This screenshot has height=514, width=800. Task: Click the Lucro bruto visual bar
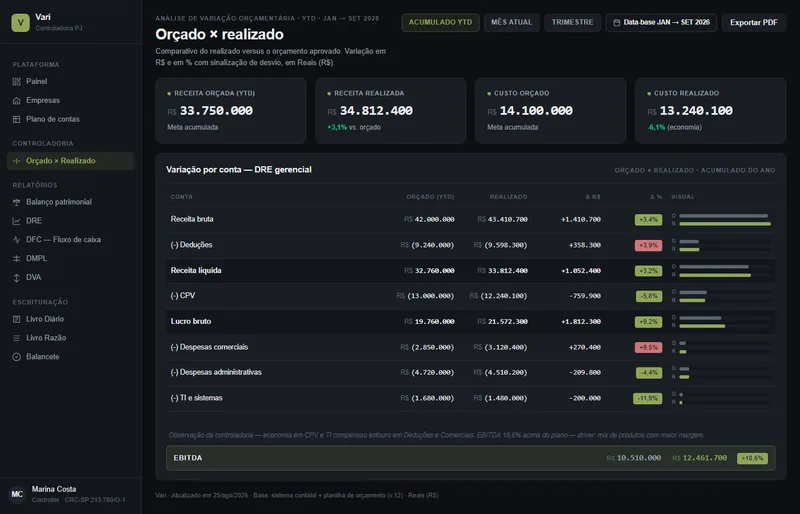721,322
